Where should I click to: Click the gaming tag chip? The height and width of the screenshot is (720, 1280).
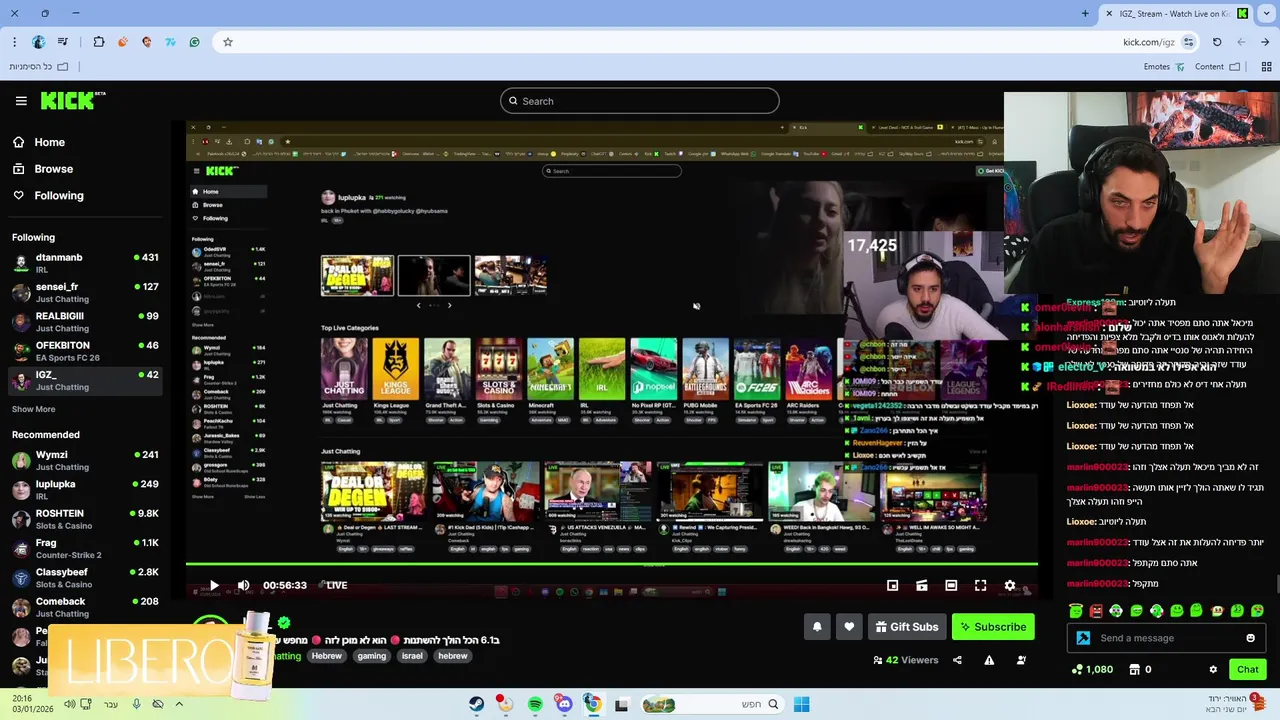tap(371, 656)
